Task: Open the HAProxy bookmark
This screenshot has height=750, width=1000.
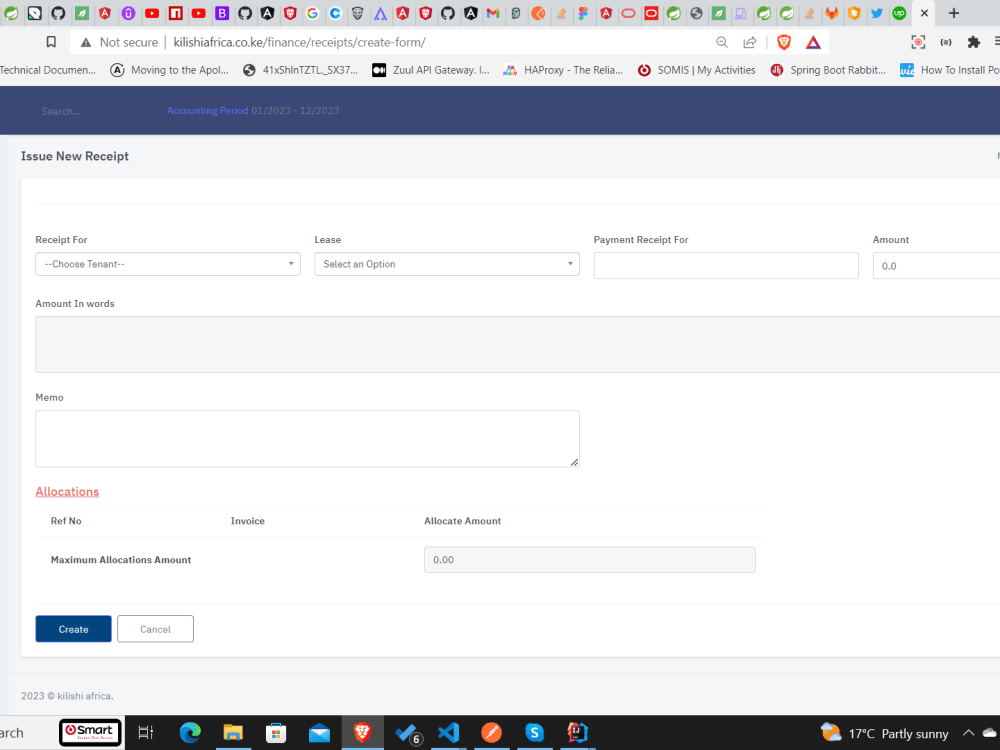Action: (x=563, y=70)
